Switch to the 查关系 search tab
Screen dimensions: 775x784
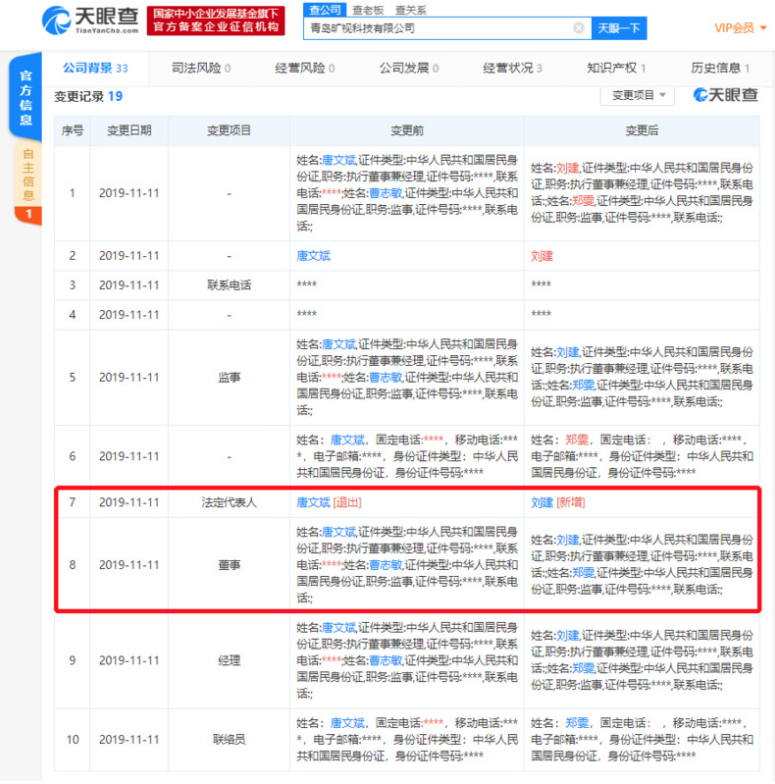click(x=410, y=10)
